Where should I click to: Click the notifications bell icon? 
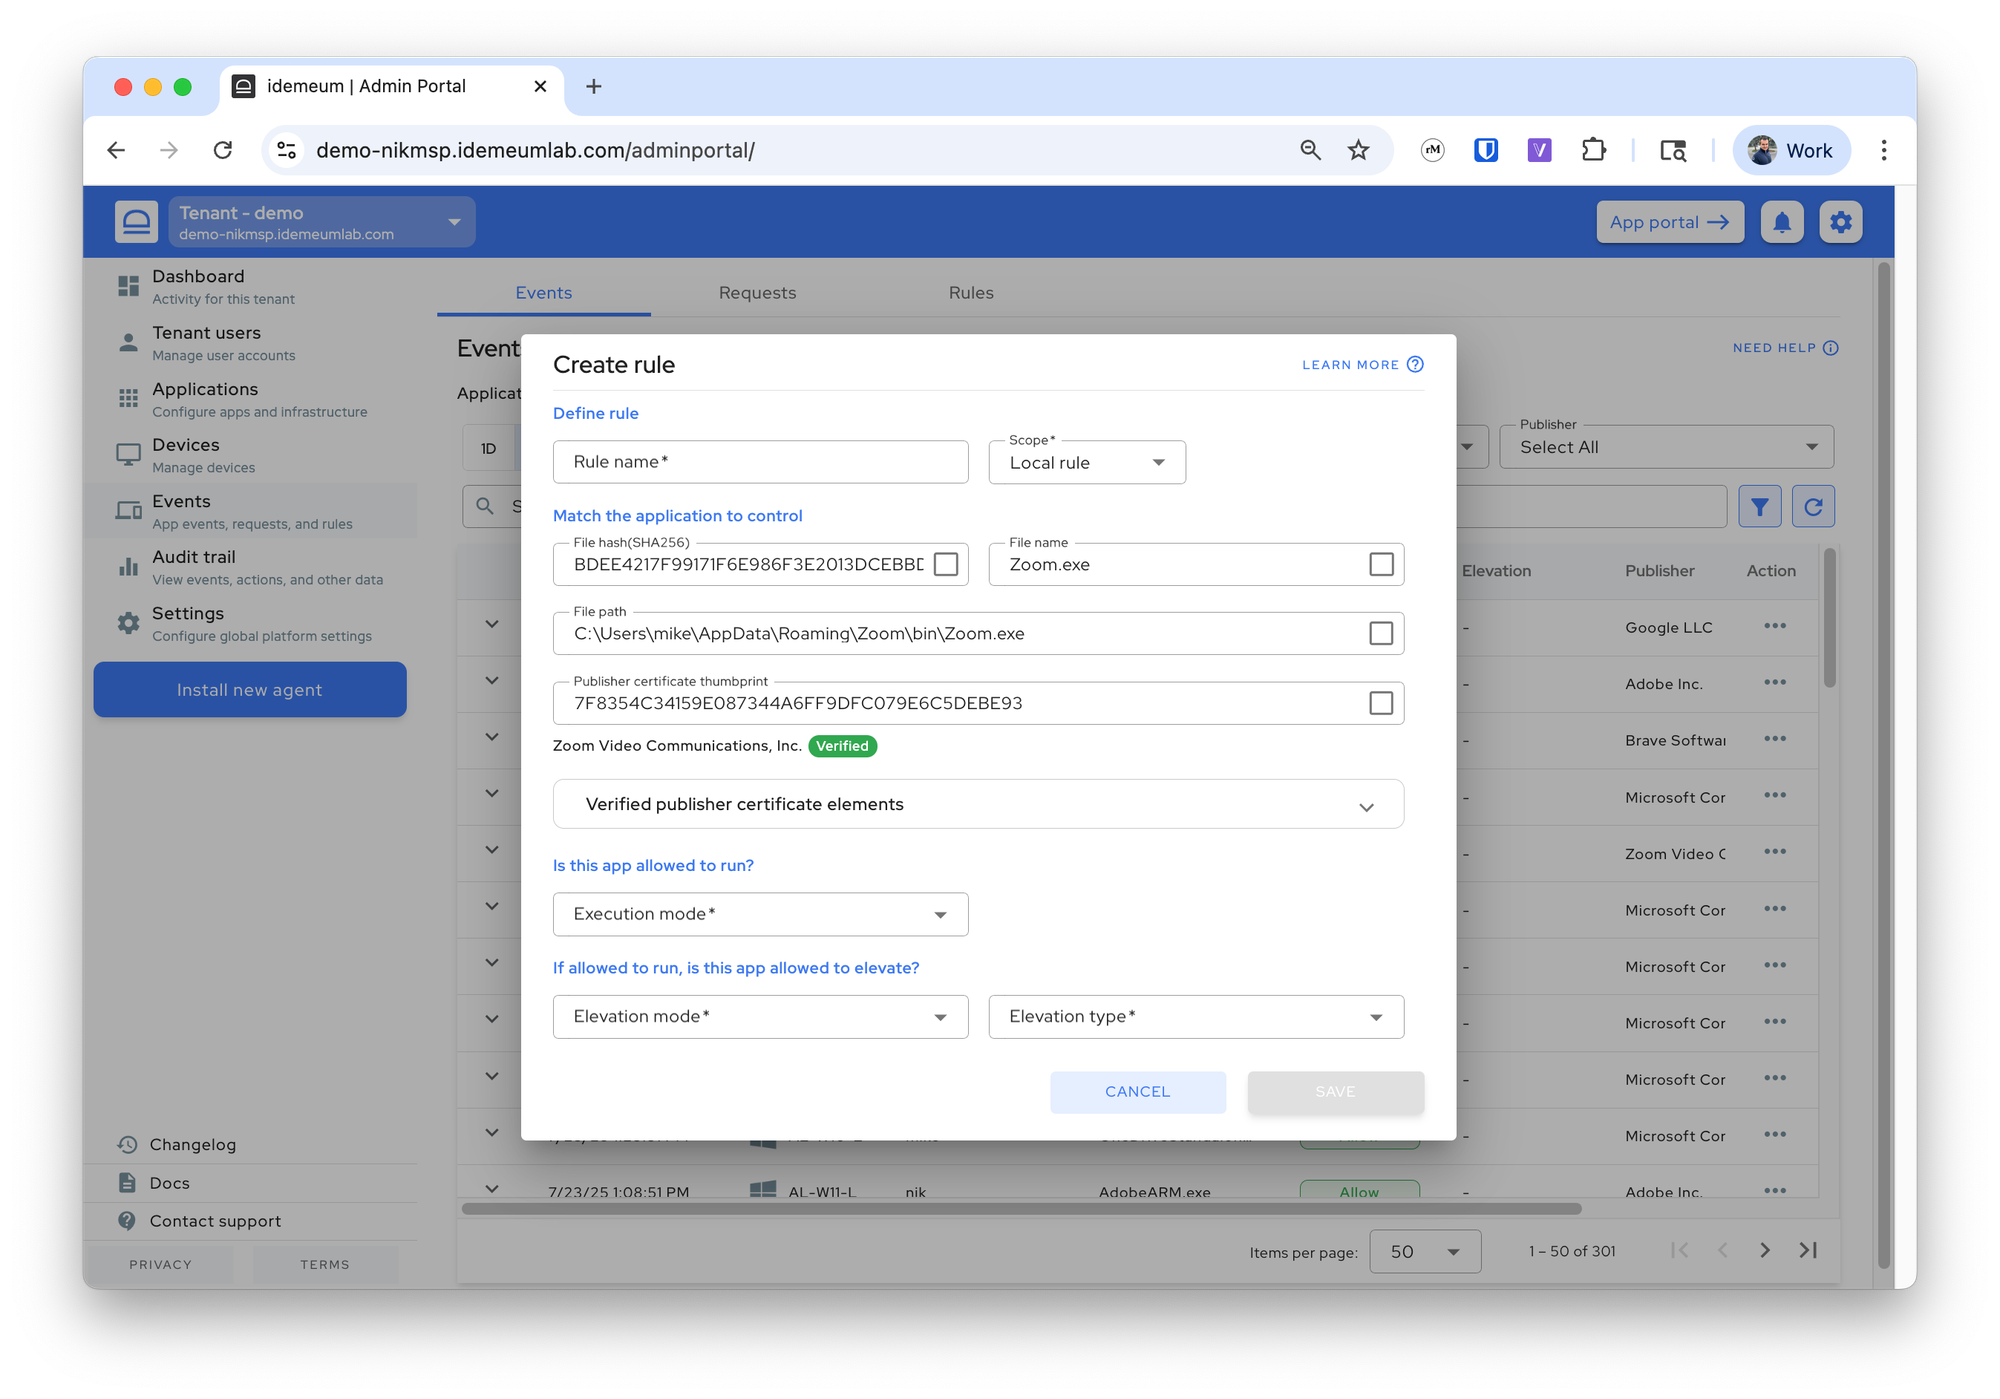(x=1781, y=222)
